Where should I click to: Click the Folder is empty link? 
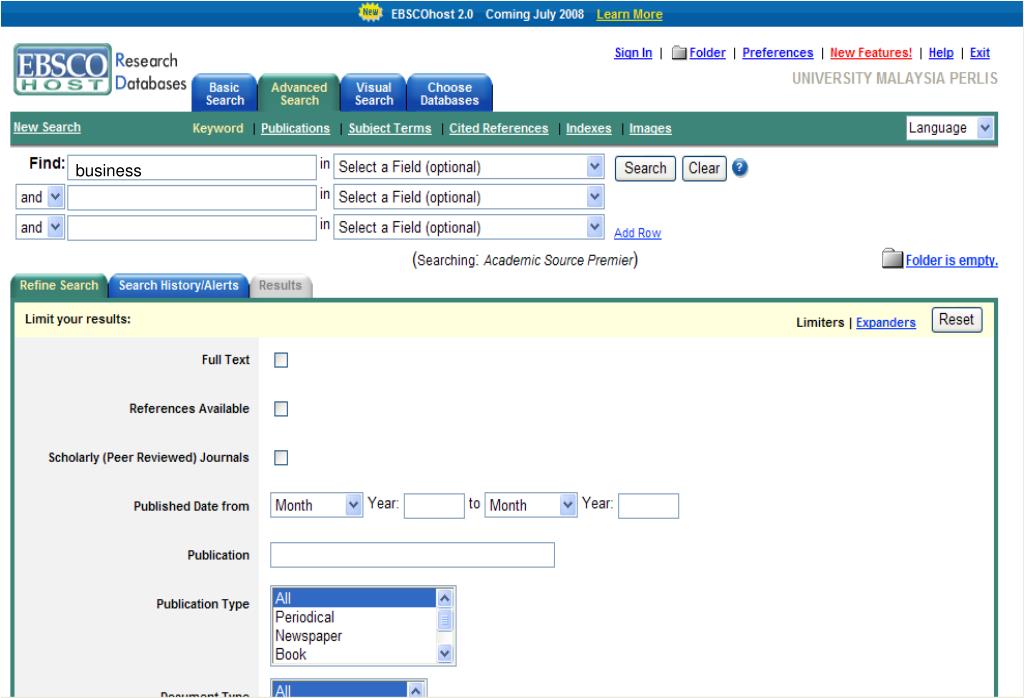tap(952, 261)
